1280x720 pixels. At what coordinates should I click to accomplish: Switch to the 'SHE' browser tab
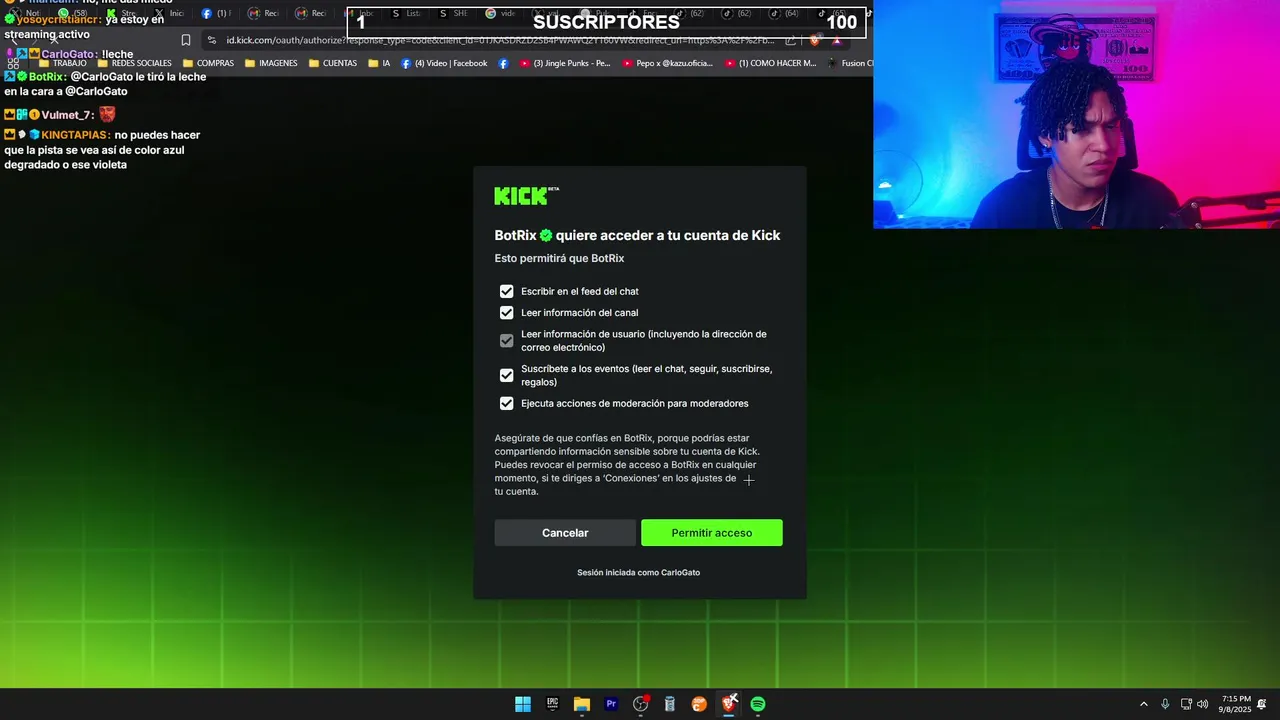tap(452, 13)
